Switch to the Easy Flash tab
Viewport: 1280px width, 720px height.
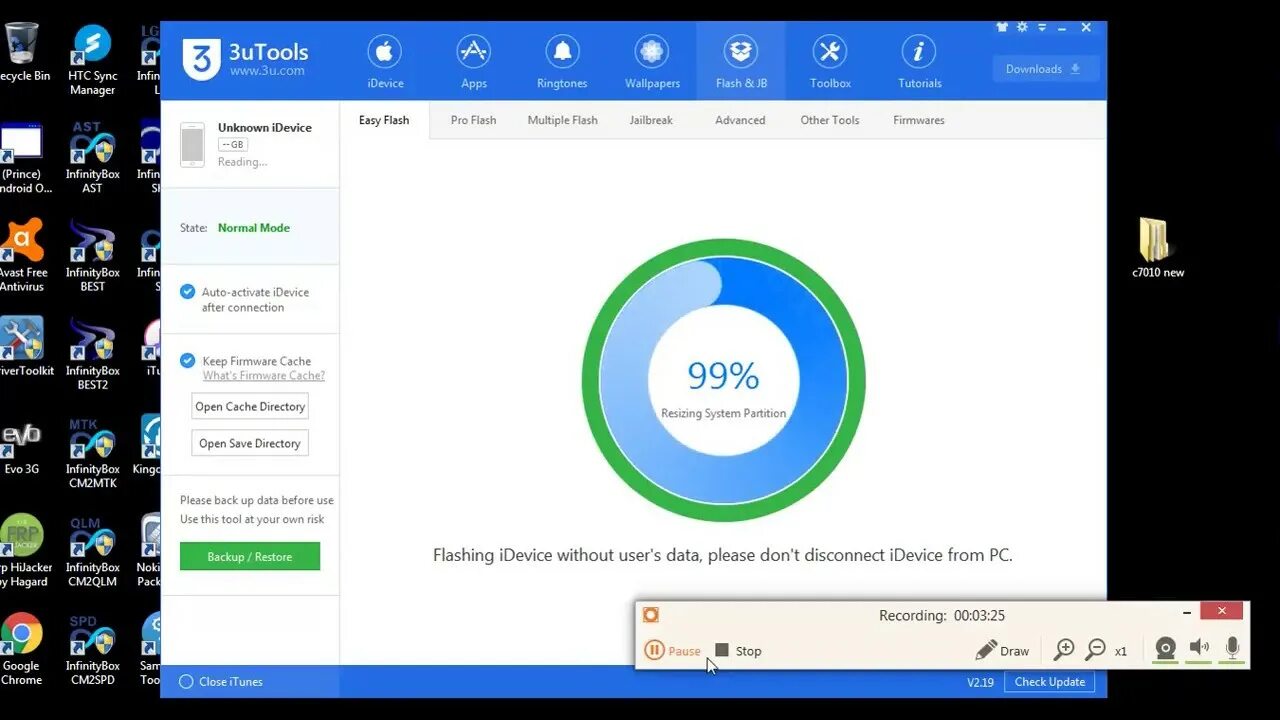pos(384,120)
